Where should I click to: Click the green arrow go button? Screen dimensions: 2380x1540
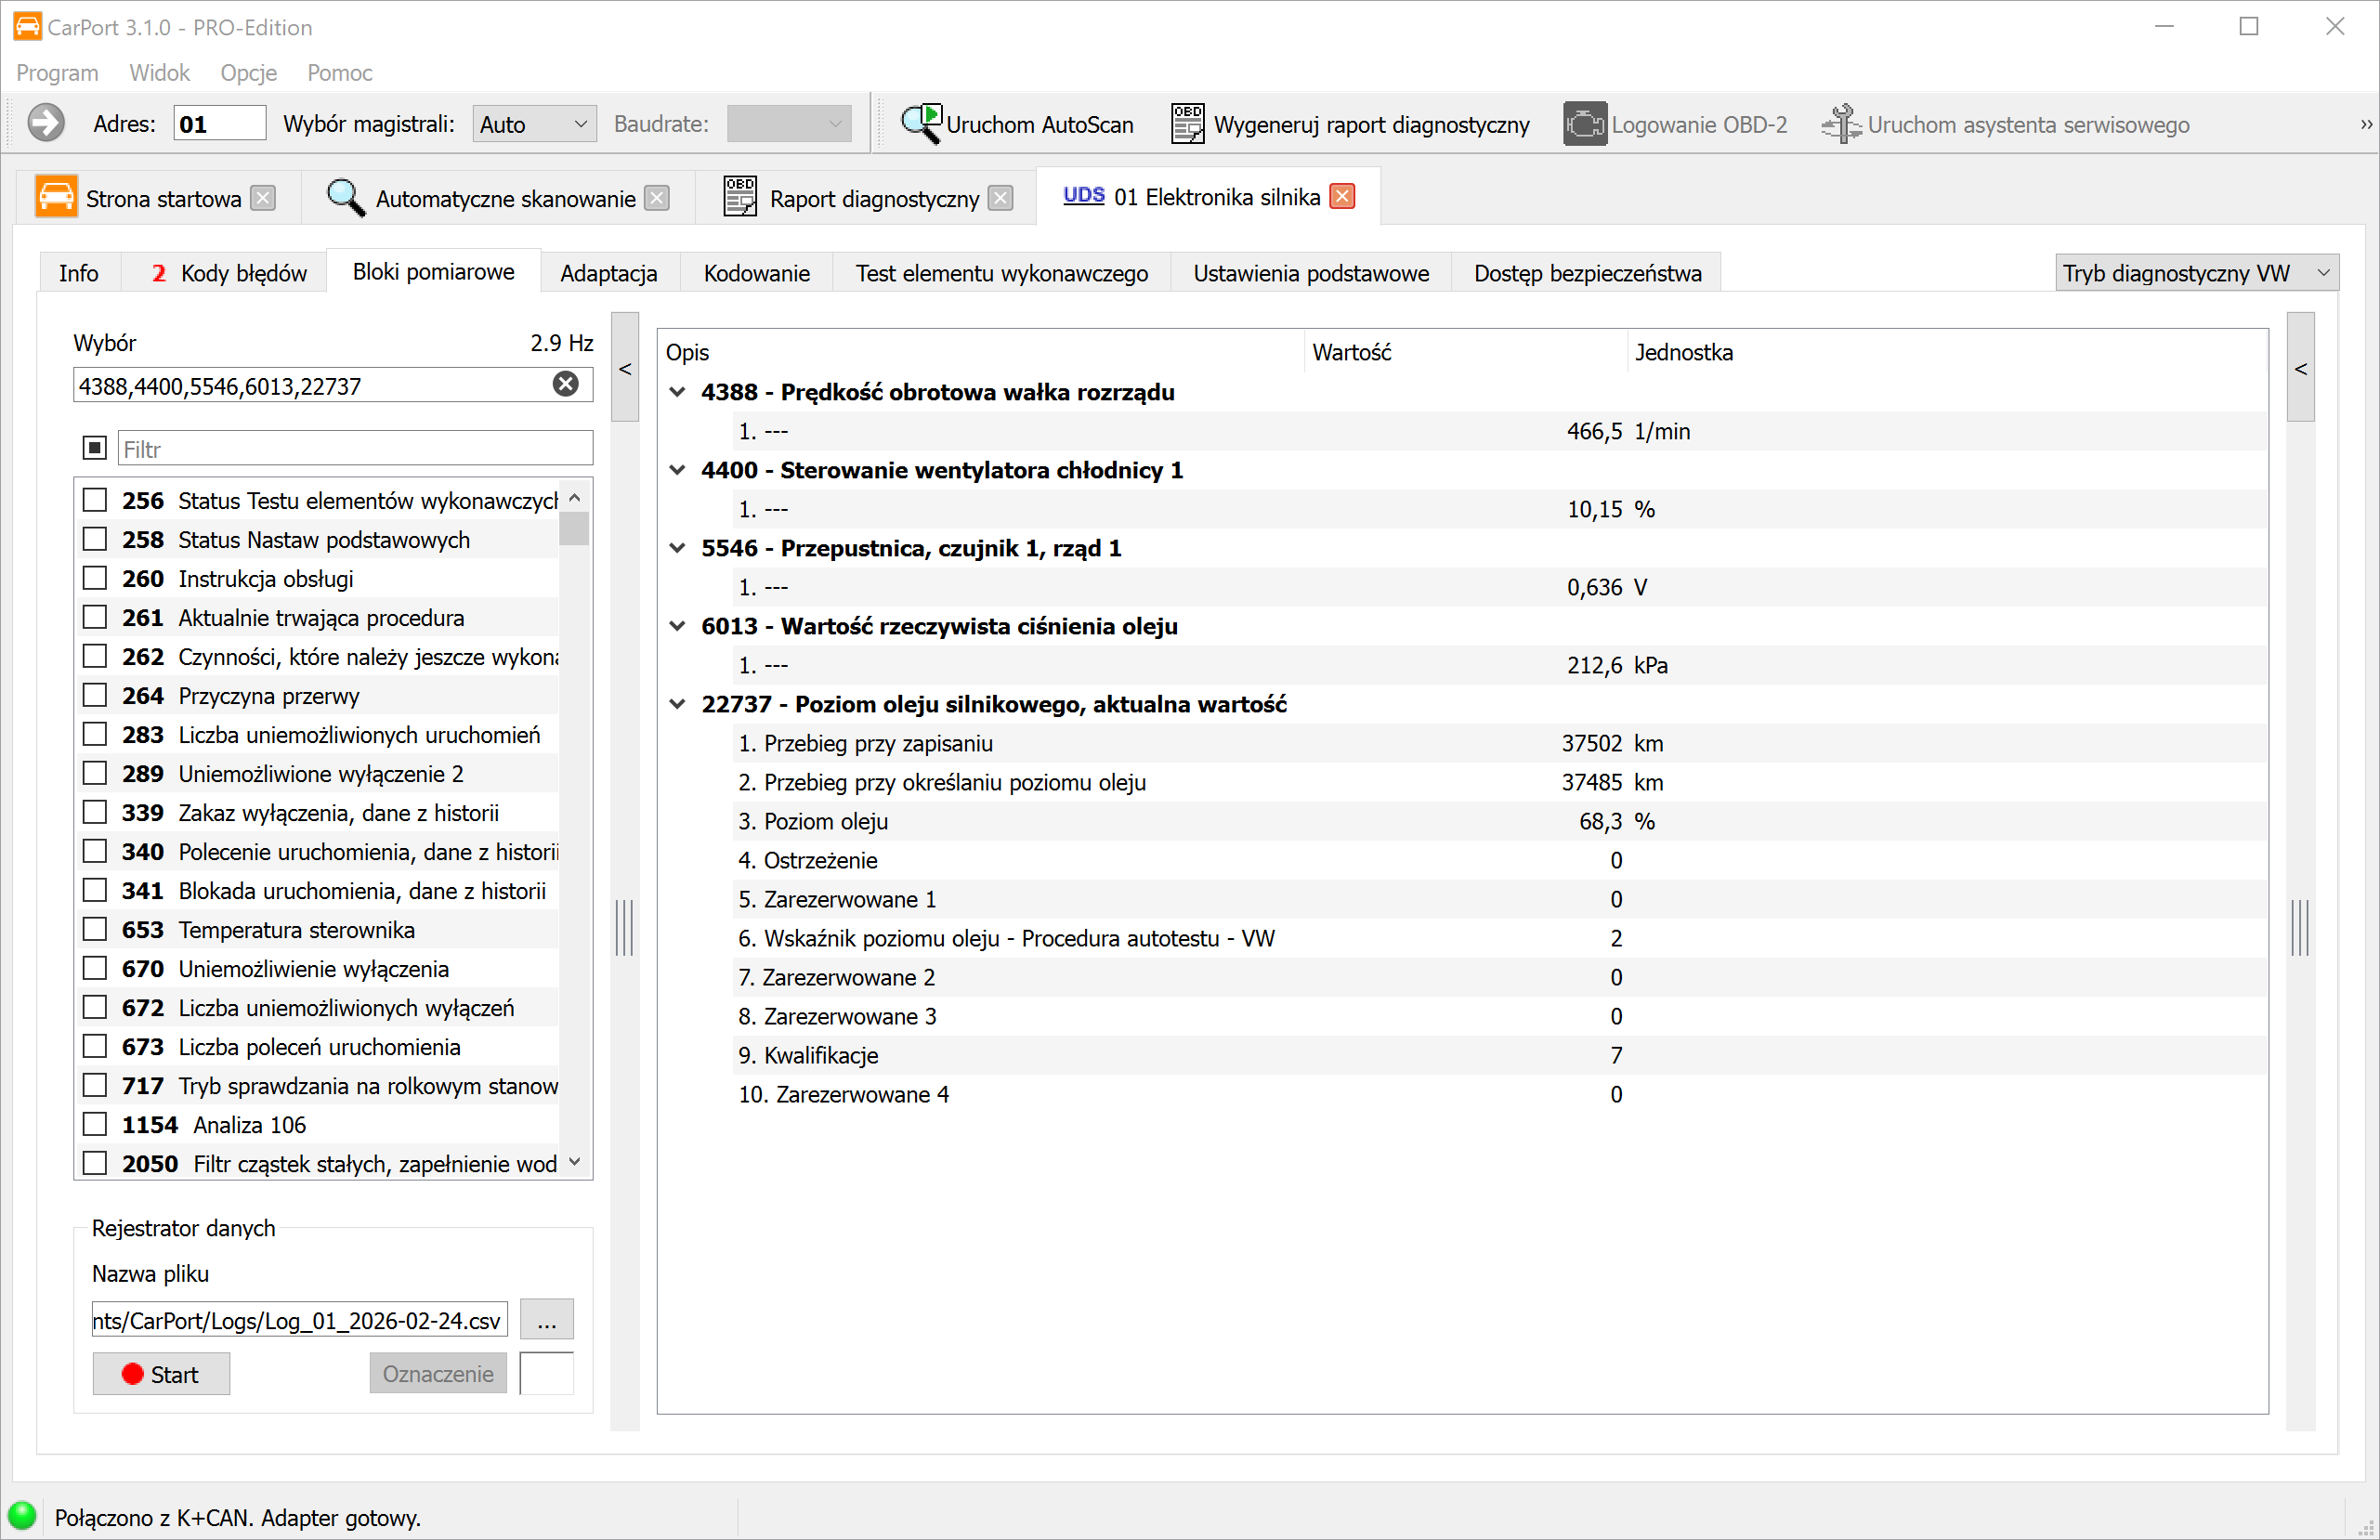pyautogui.click(x=46, y=124)
